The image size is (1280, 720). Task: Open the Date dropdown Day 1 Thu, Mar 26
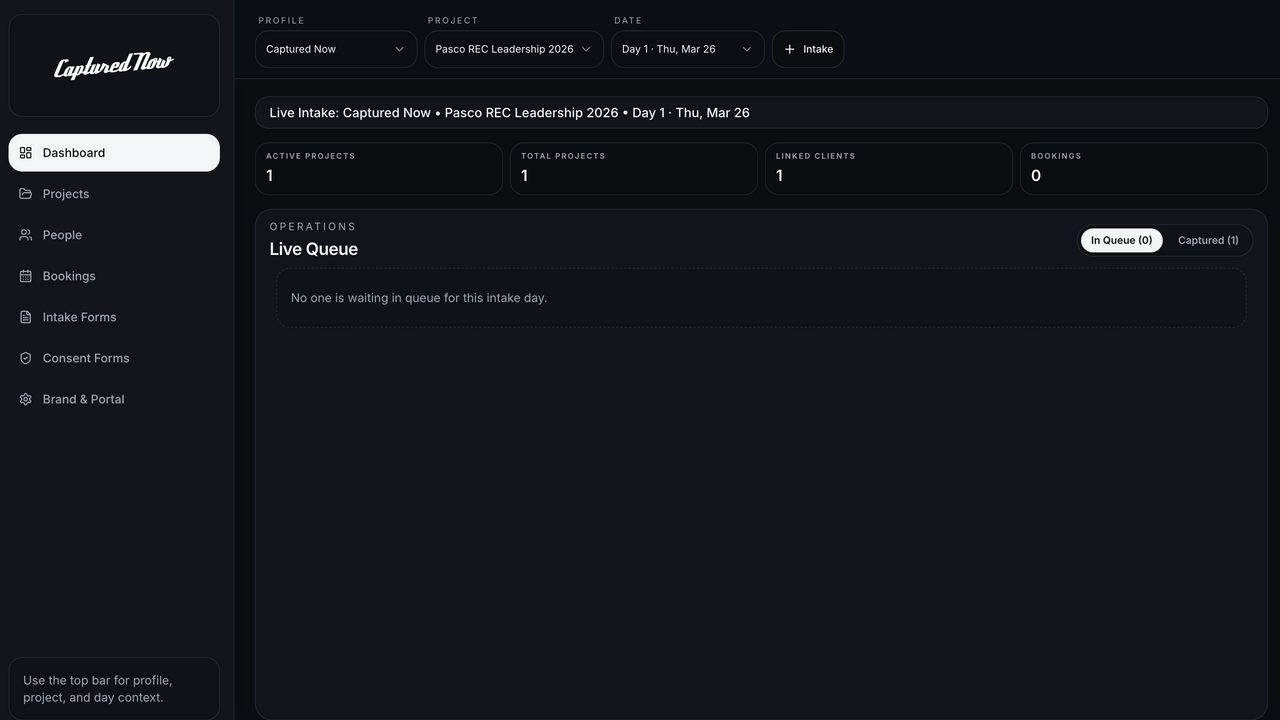coord(688,49)
